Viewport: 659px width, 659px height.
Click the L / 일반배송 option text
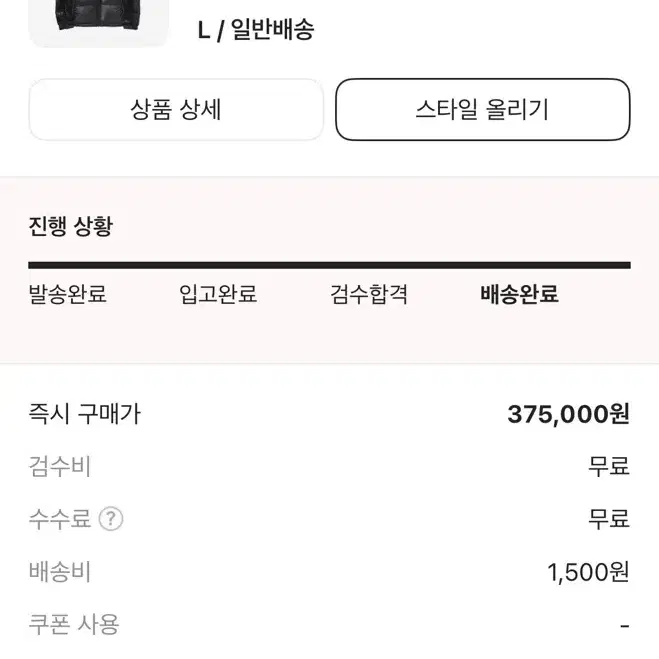tap(256, 30)
